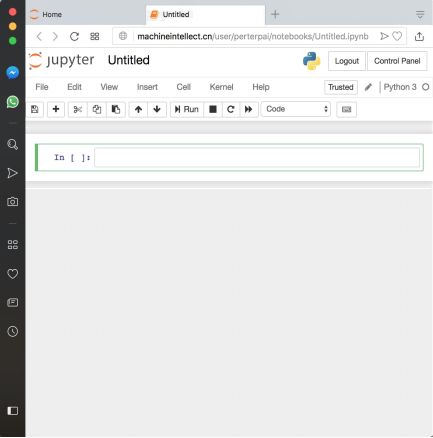
Task: Click the Jupyter logo
Action: 61,60
